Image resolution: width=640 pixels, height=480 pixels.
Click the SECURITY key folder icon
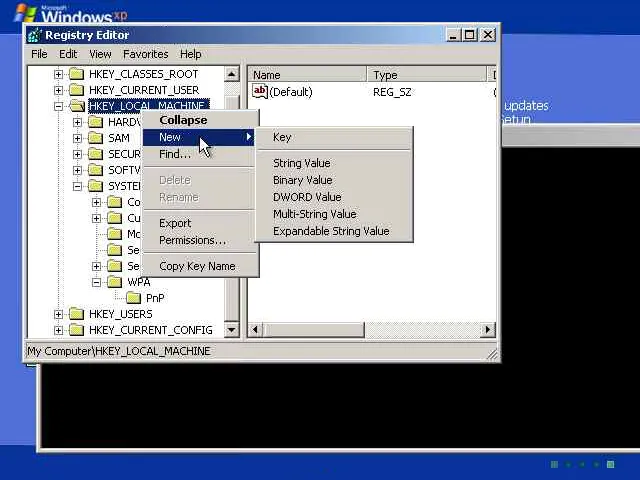coord(96,154)
